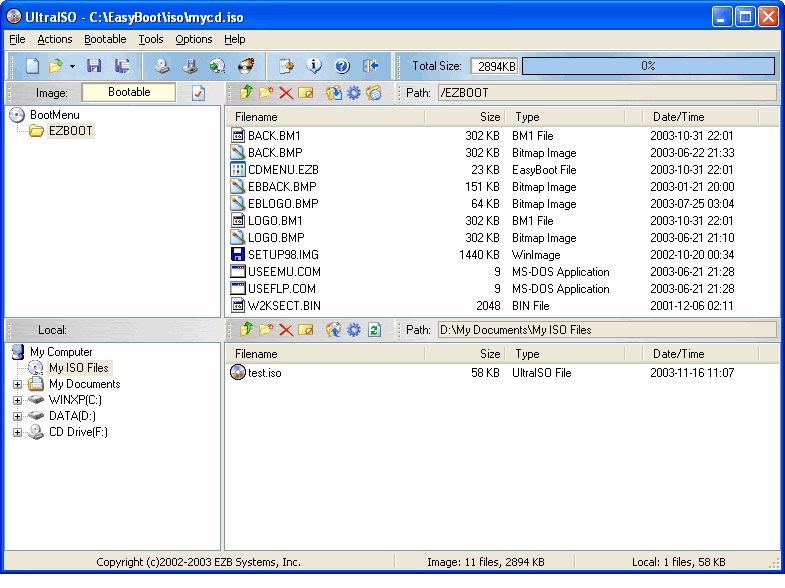Open the File menu
The image size is (785, 588).
17,39
